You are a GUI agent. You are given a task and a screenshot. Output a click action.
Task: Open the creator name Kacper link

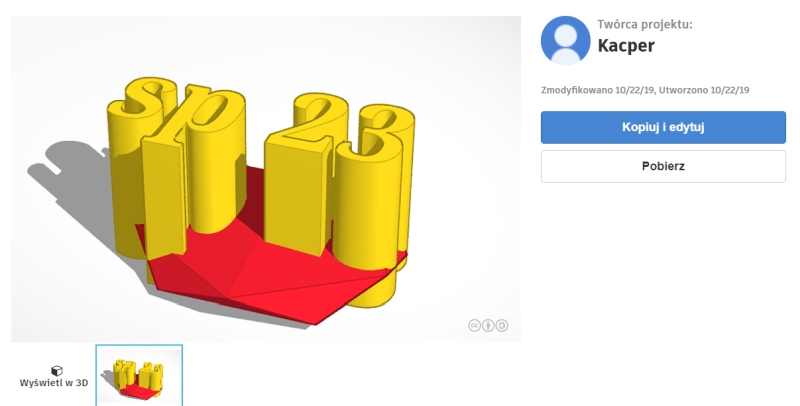point(626,46)
